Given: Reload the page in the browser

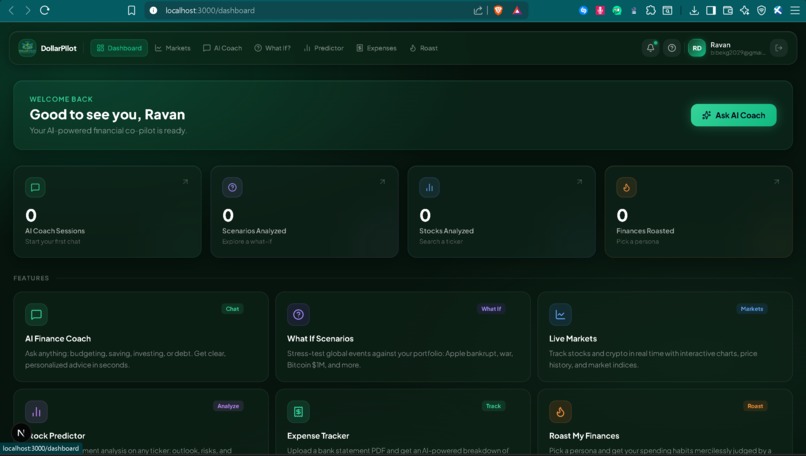Looking at the screenshot, I should pos(45,10).
